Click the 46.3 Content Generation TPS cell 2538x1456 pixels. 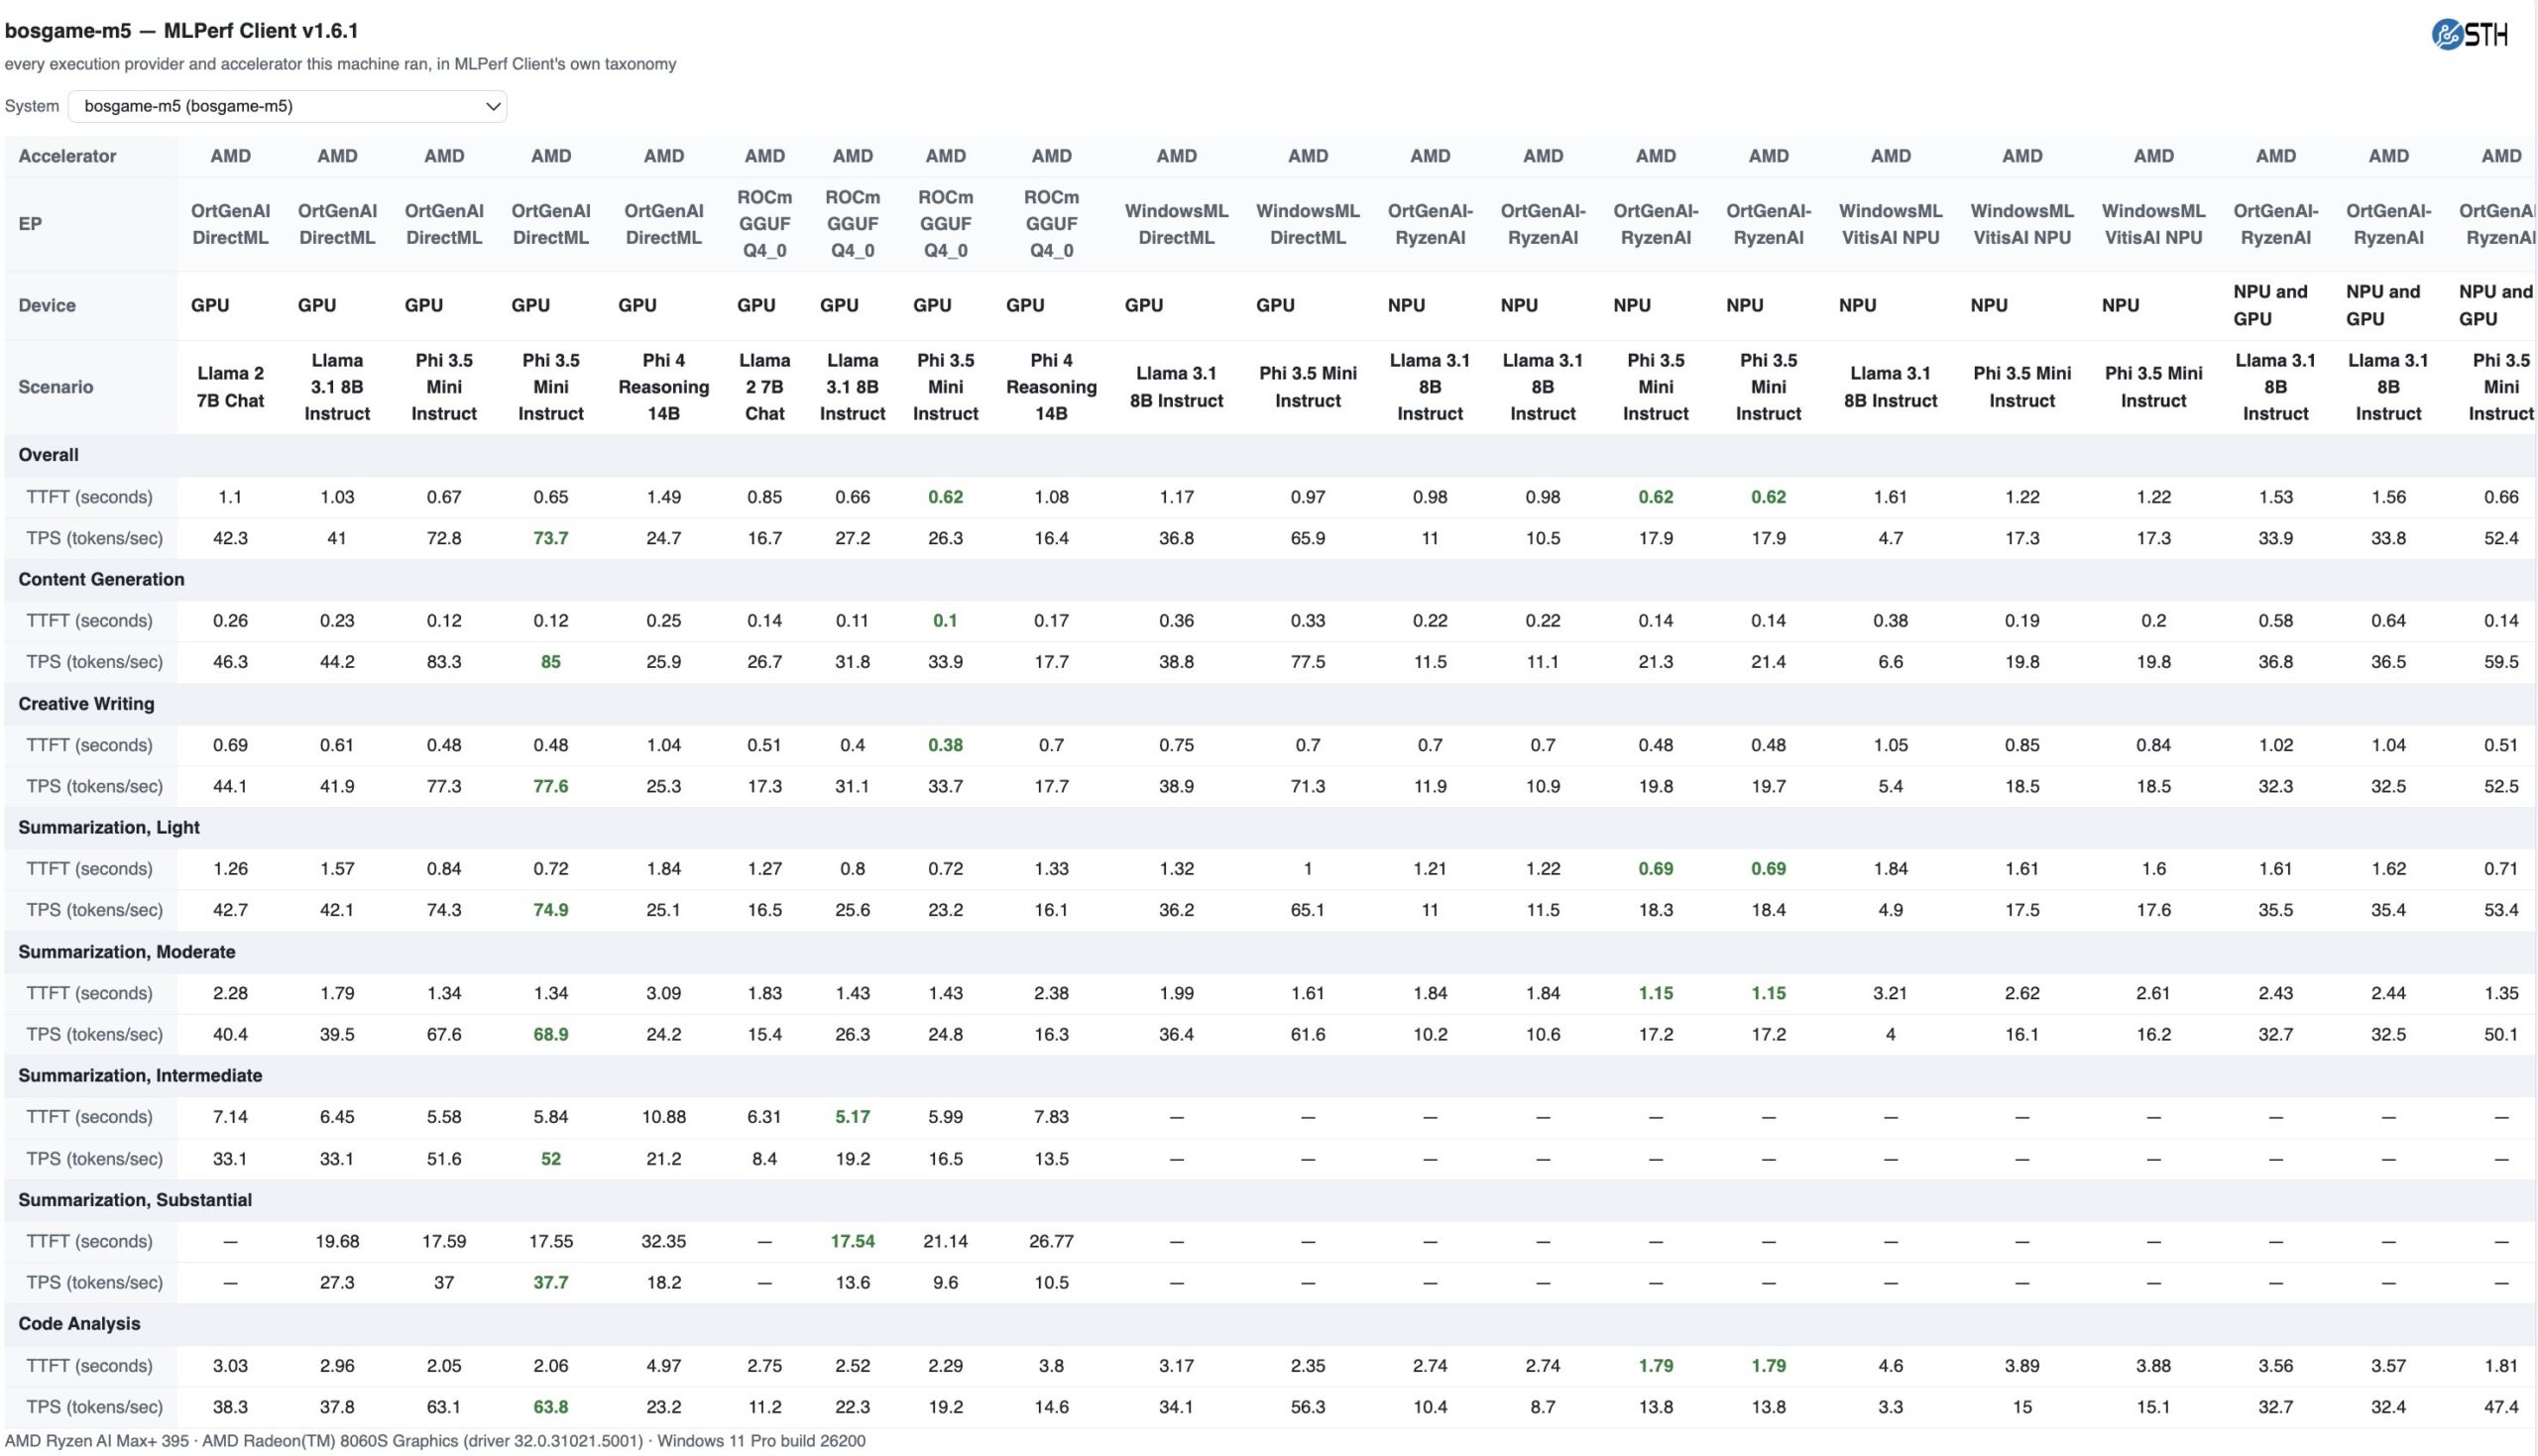(230, 662)
